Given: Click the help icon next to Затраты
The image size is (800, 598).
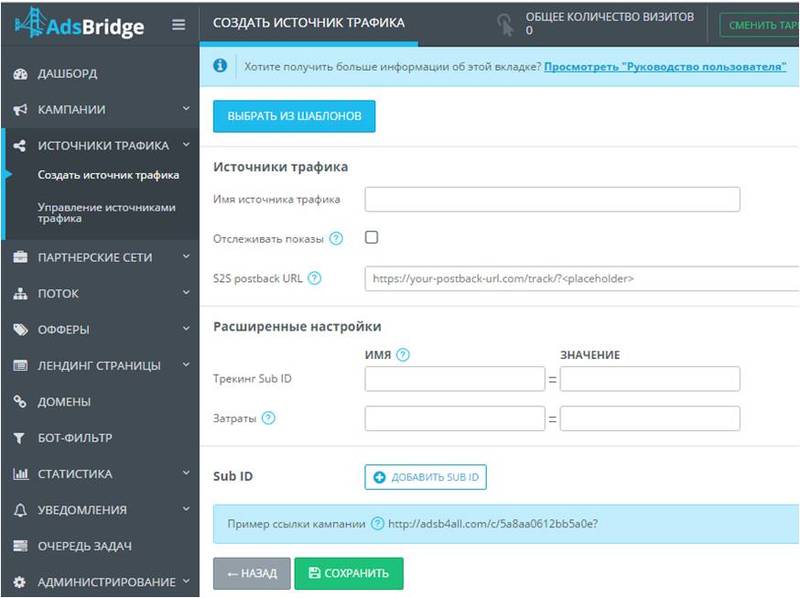Looking at the screenshot, I should [268, 419].
